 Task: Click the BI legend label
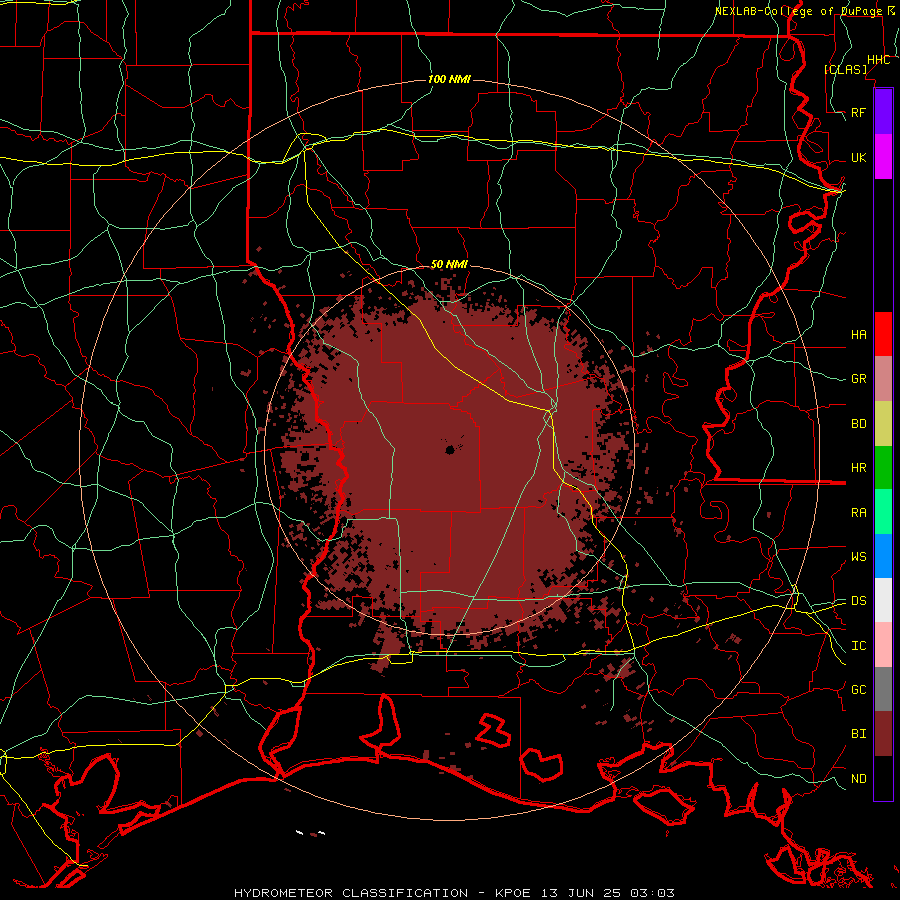[x=859, y=734]
